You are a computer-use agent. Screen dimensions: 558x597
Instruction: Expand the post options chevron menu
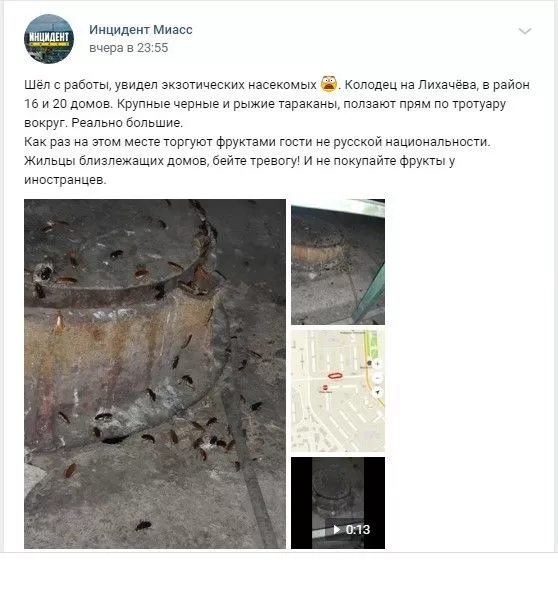(525, 31)
